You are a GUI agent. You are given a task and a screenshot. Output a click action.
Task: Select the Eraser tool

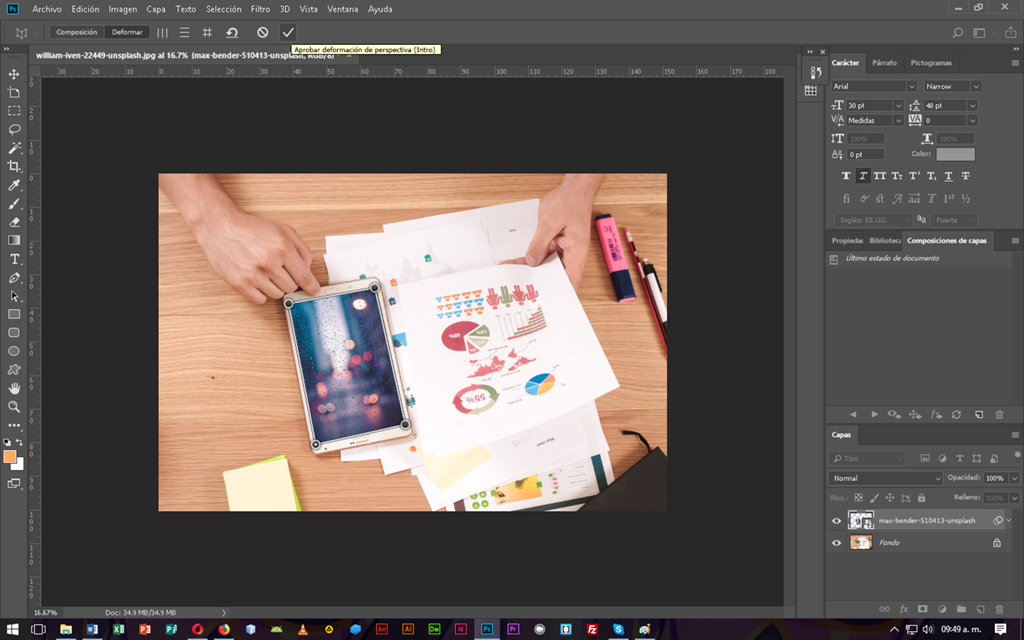(14, 222)
